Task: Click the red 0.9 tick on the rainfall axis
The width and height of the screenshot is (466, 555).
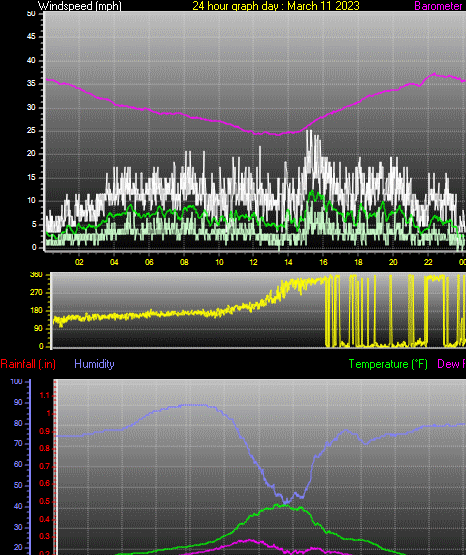Action: tap(45, 431)
